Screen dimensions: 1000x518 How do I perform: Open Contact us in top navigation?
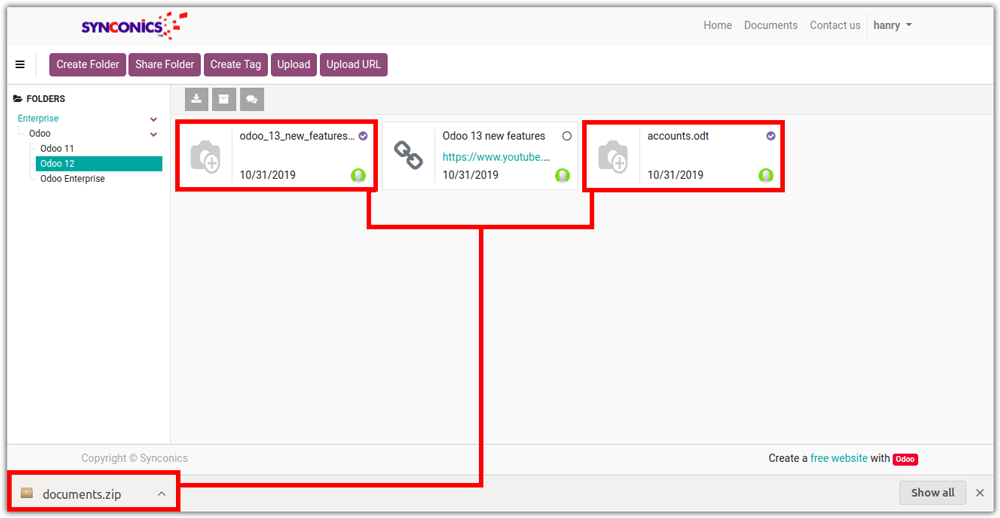[x=834, y=26]
